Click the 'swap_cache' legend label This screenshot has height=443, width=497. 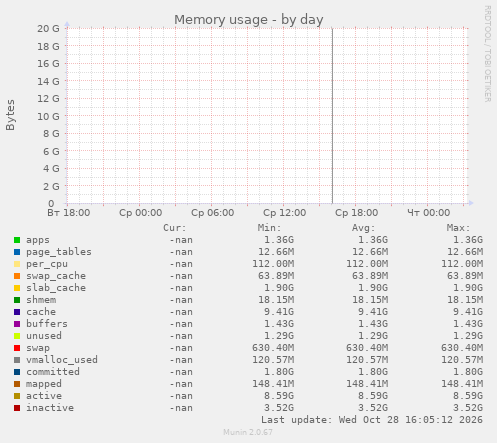(x=56, y=276)
